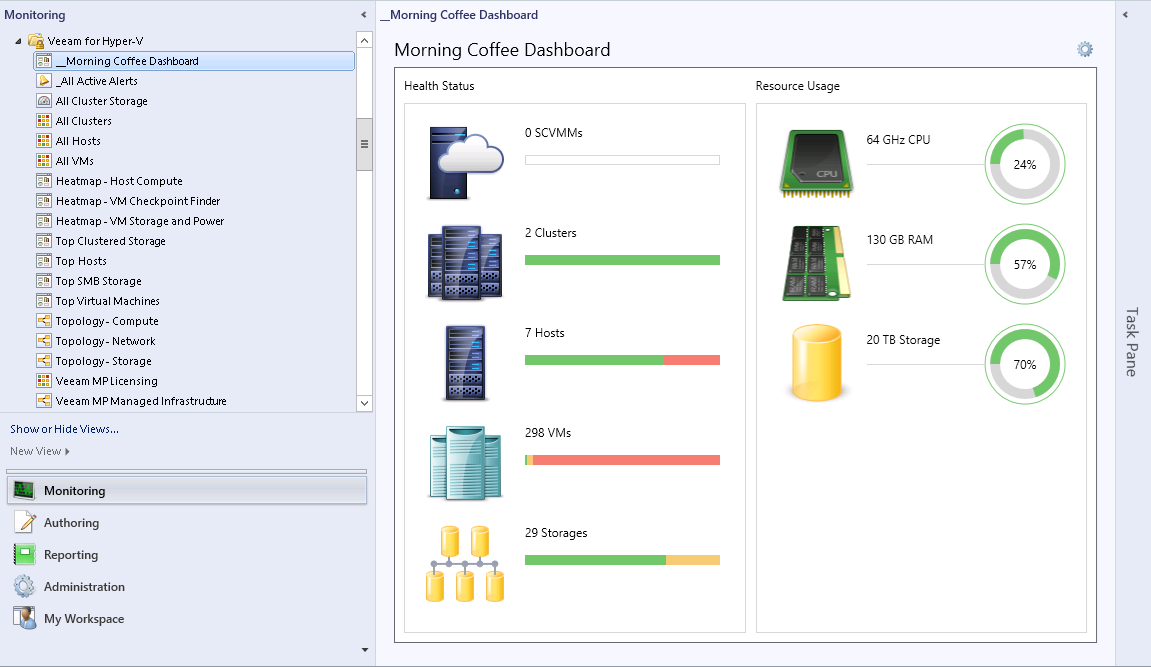Open the Top Virtual Machines view
The height and width of the screenshot is (667, 1151).
pyautogui.click(x=107, y=301)
